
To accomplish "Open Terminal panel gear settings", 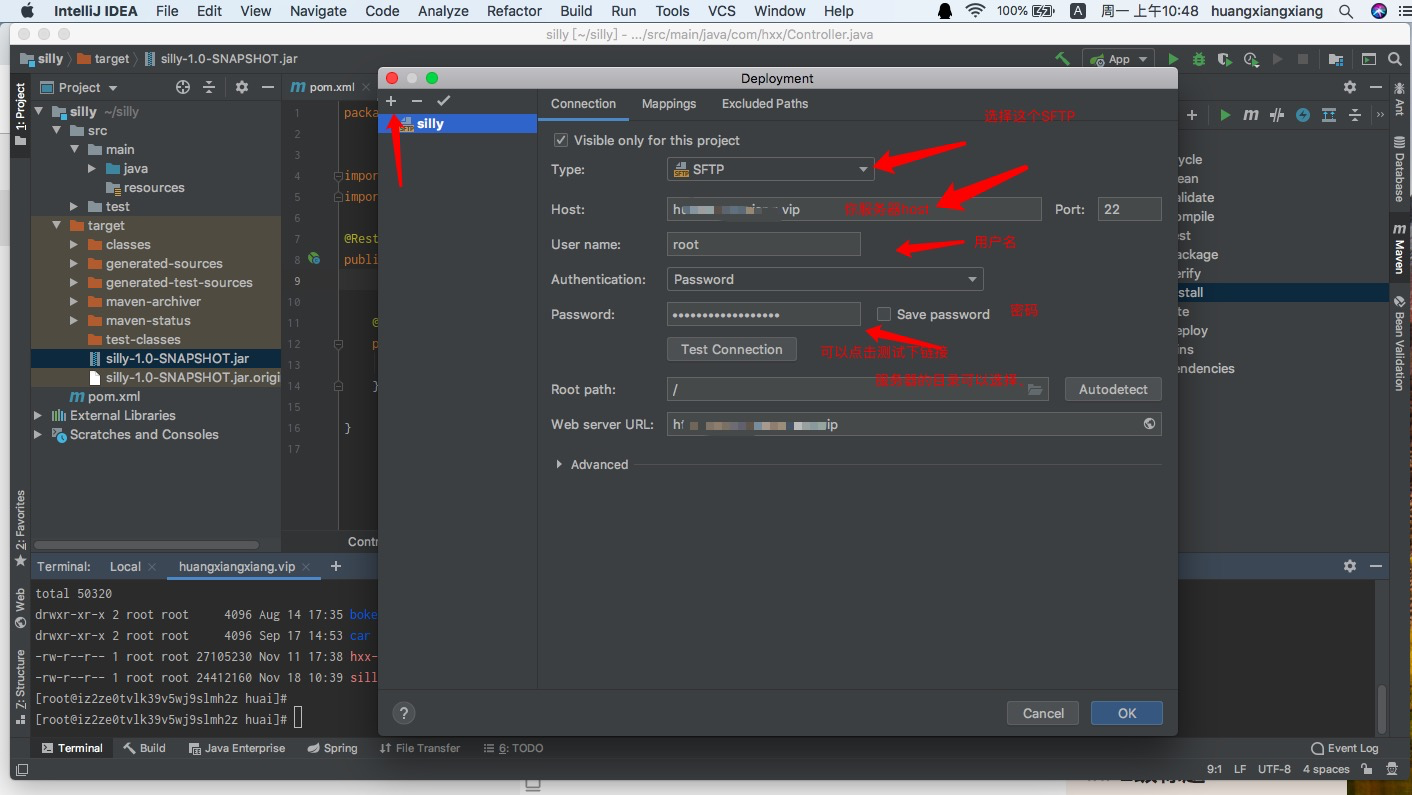I will click(1350, 566).
